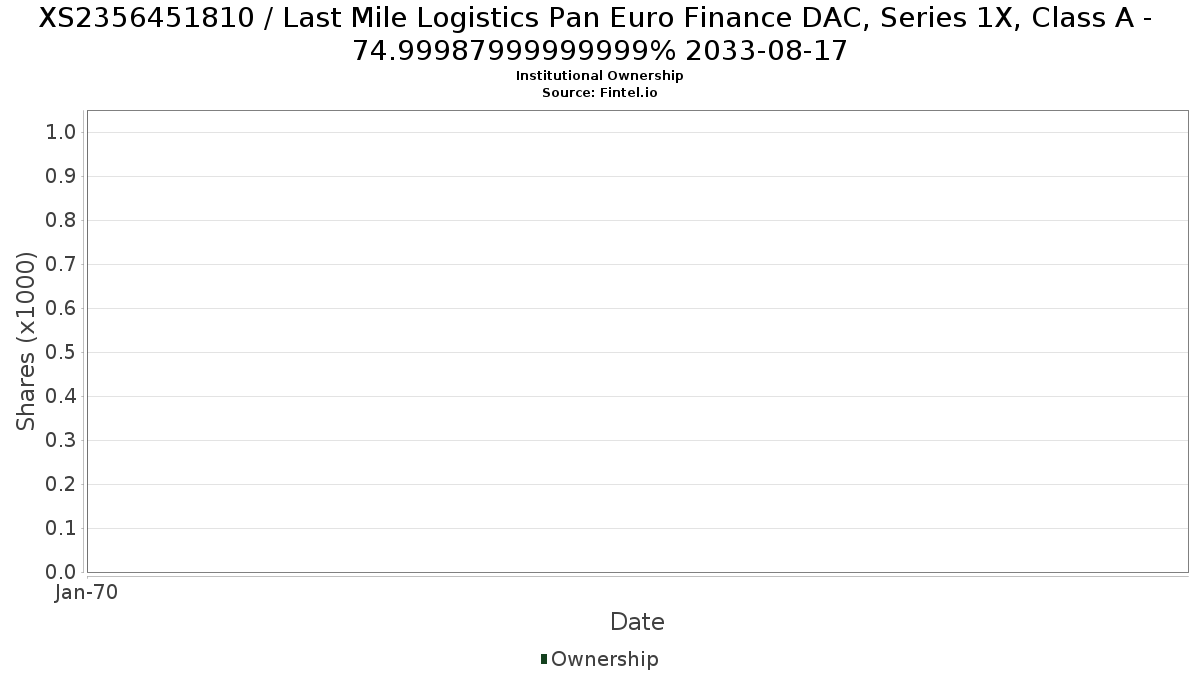Click the 0.3 y-axis tick label

(x=61, y=440)
